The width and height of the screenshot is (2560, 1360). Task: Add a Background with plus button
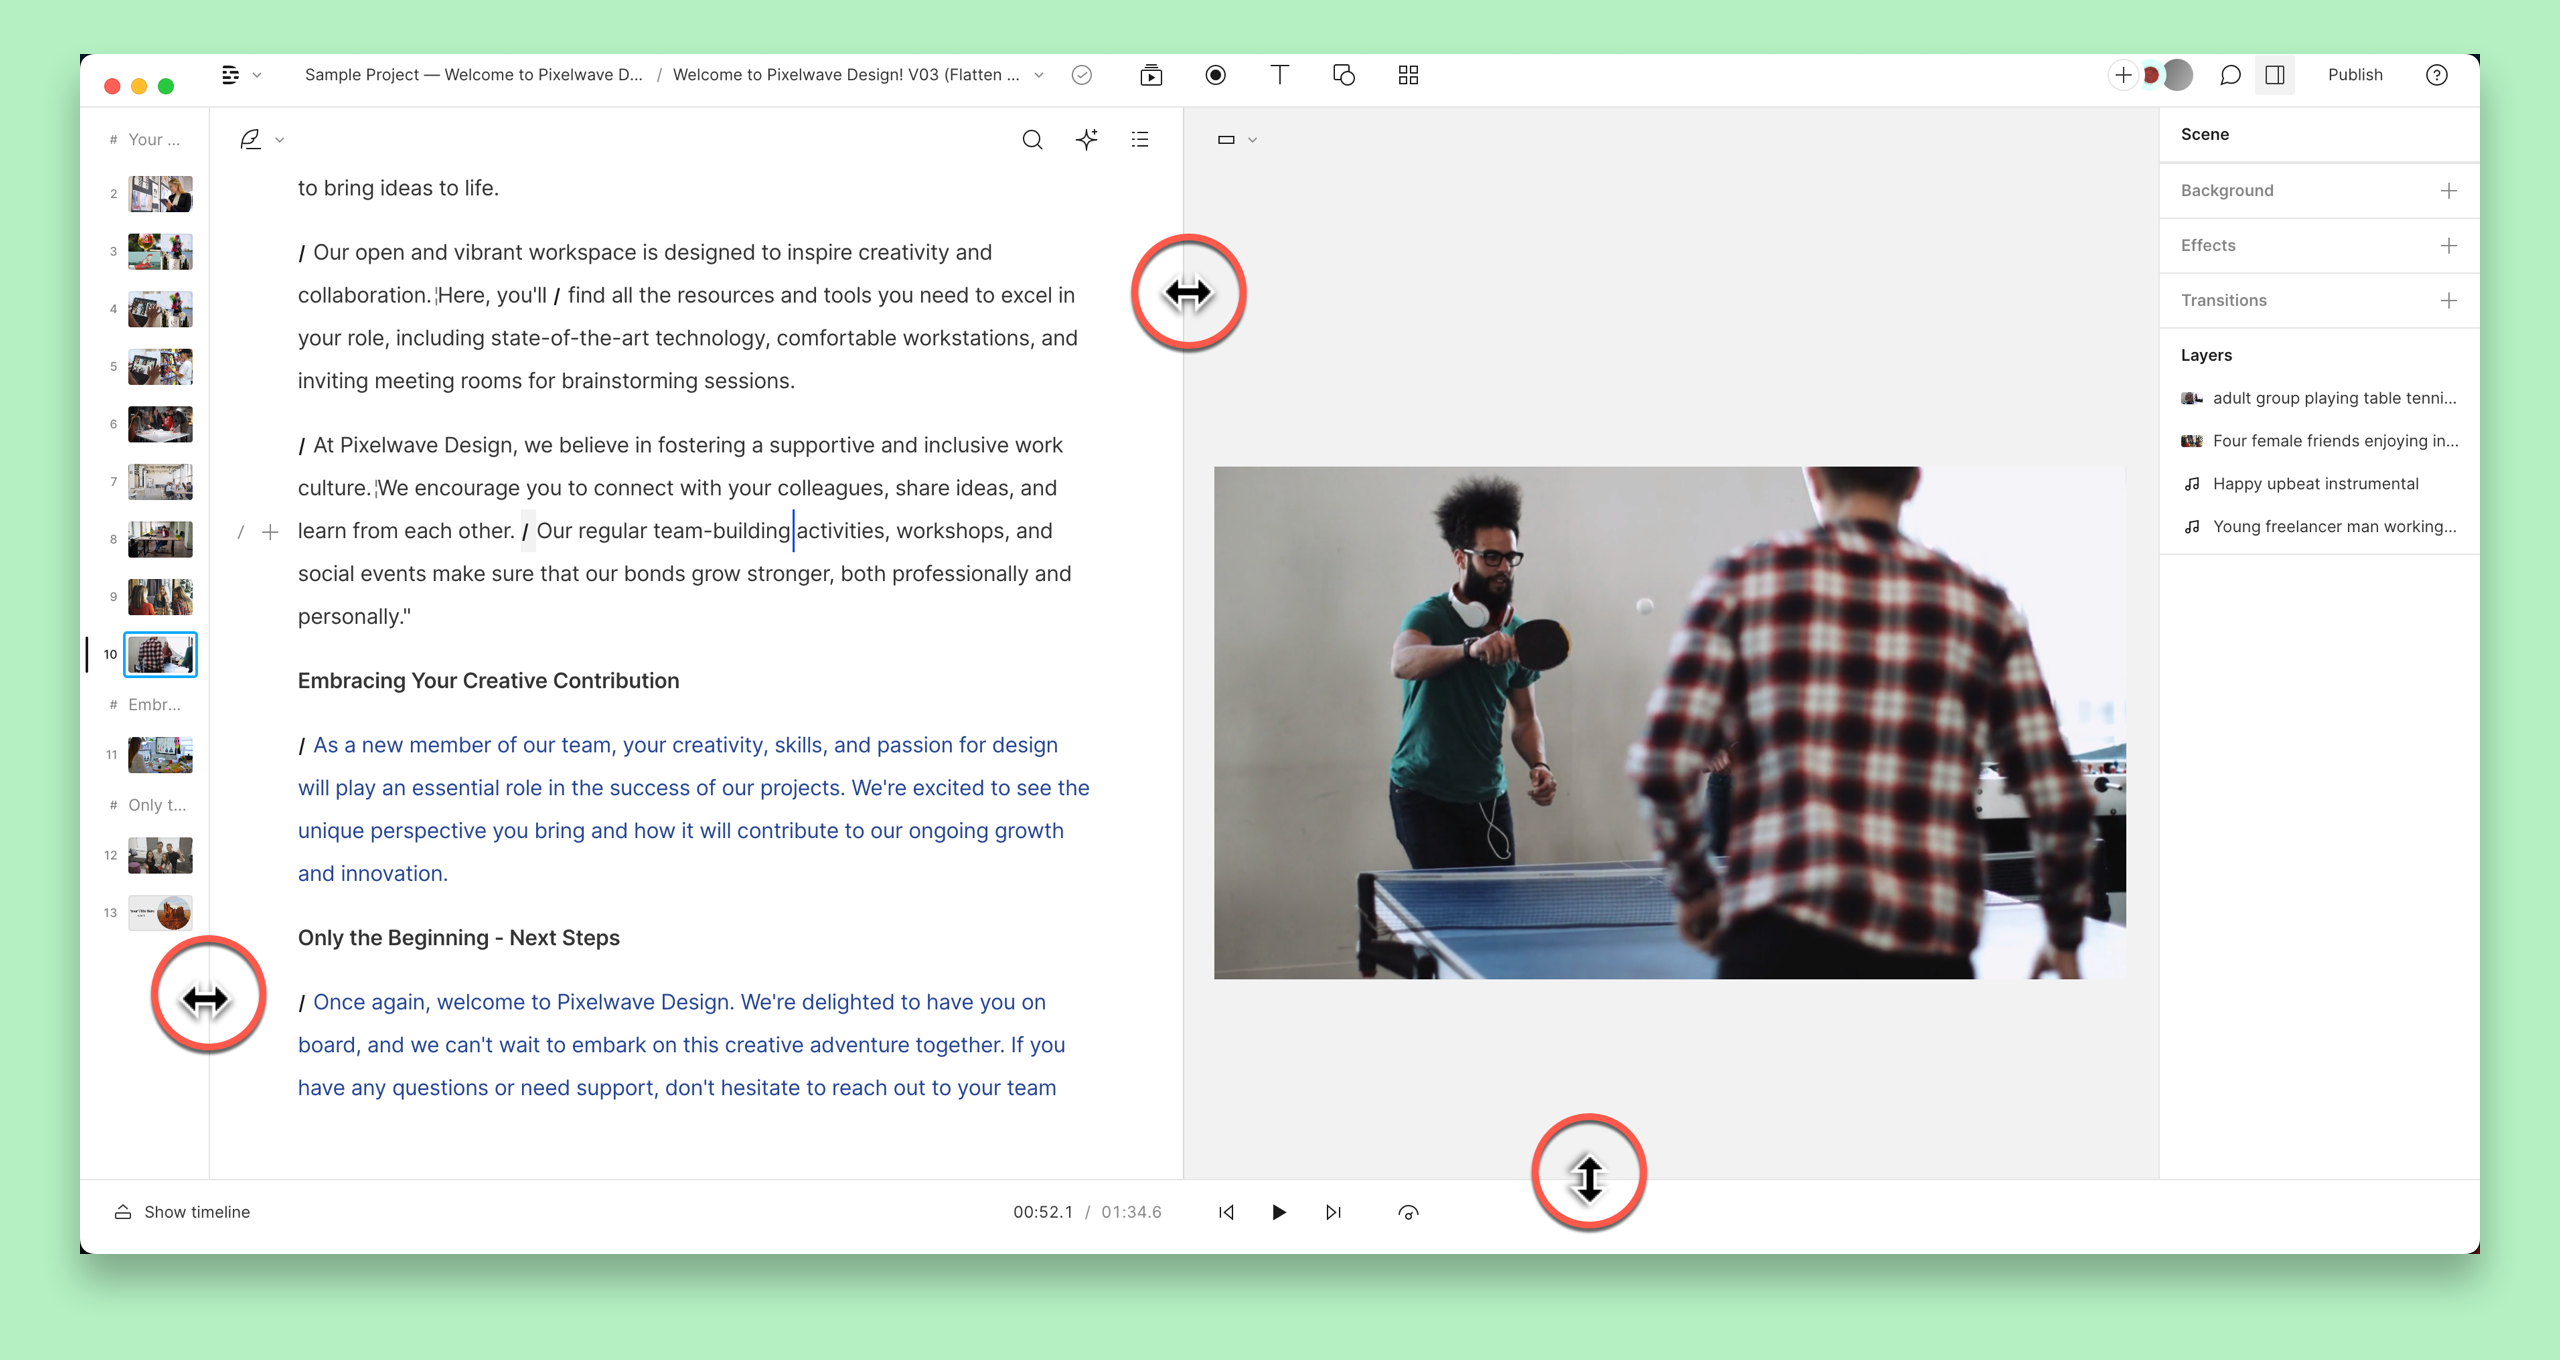point(2449,190)
